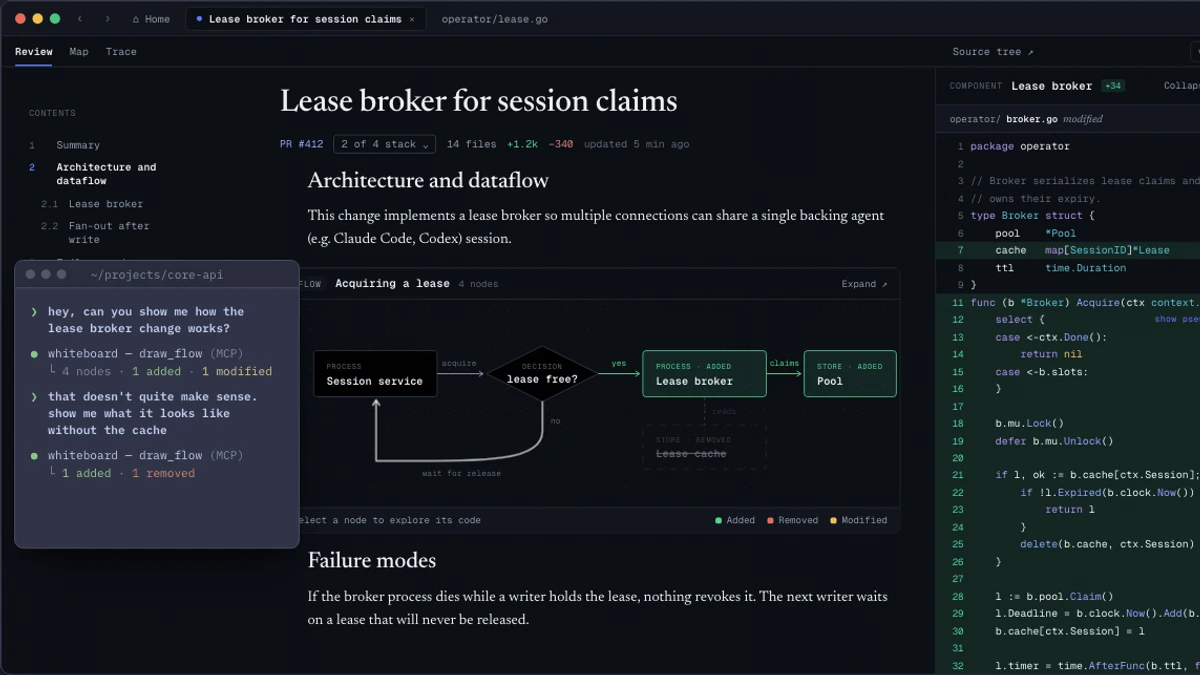Open the Source tree link
The height and width of the screenshot is (675, 1200).
tap(993, 52)
